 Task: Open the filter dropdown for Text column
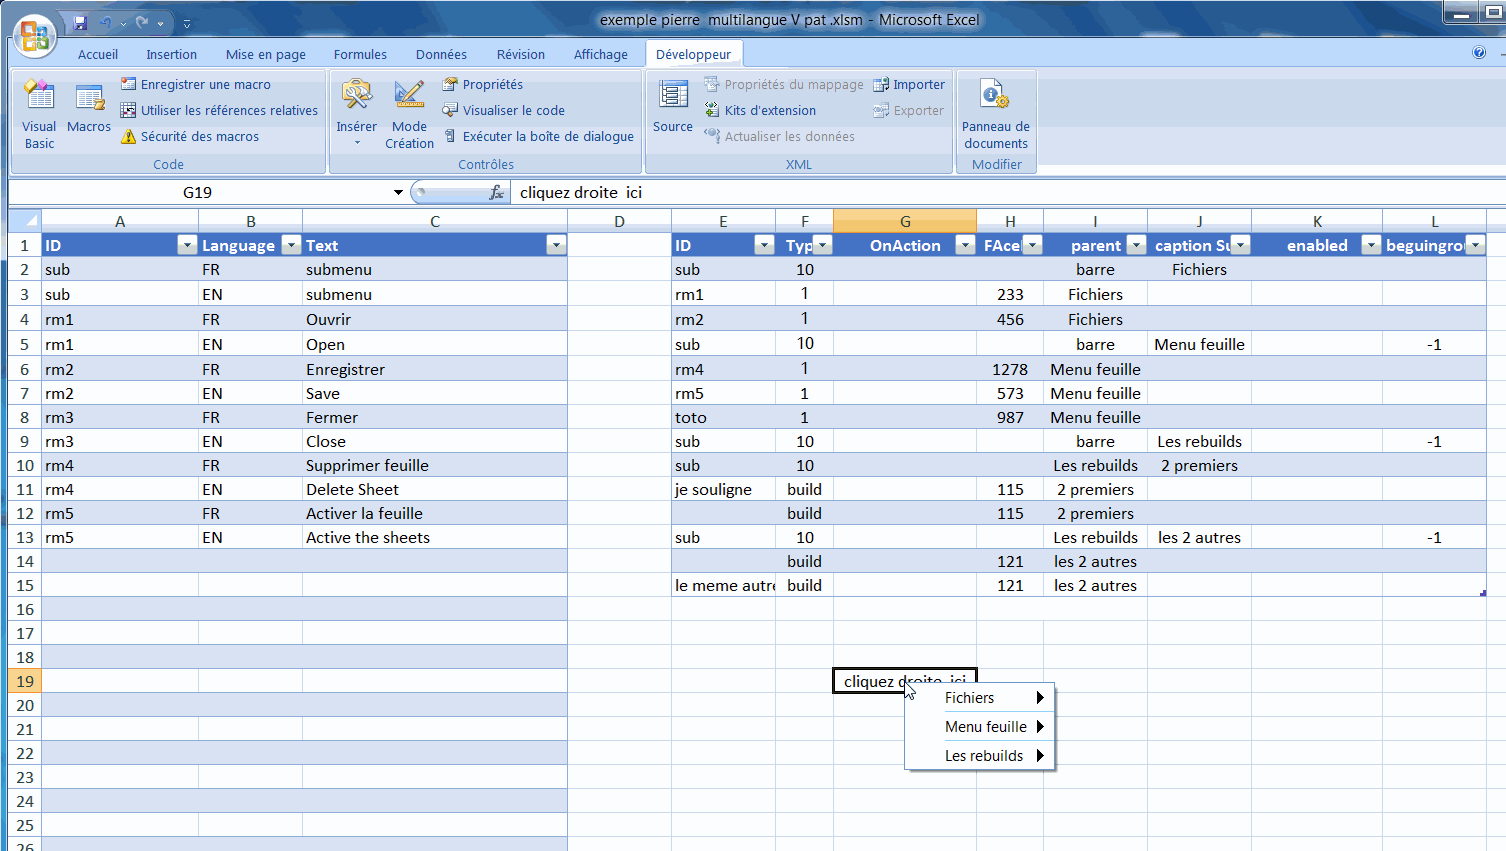click(556, 245)
